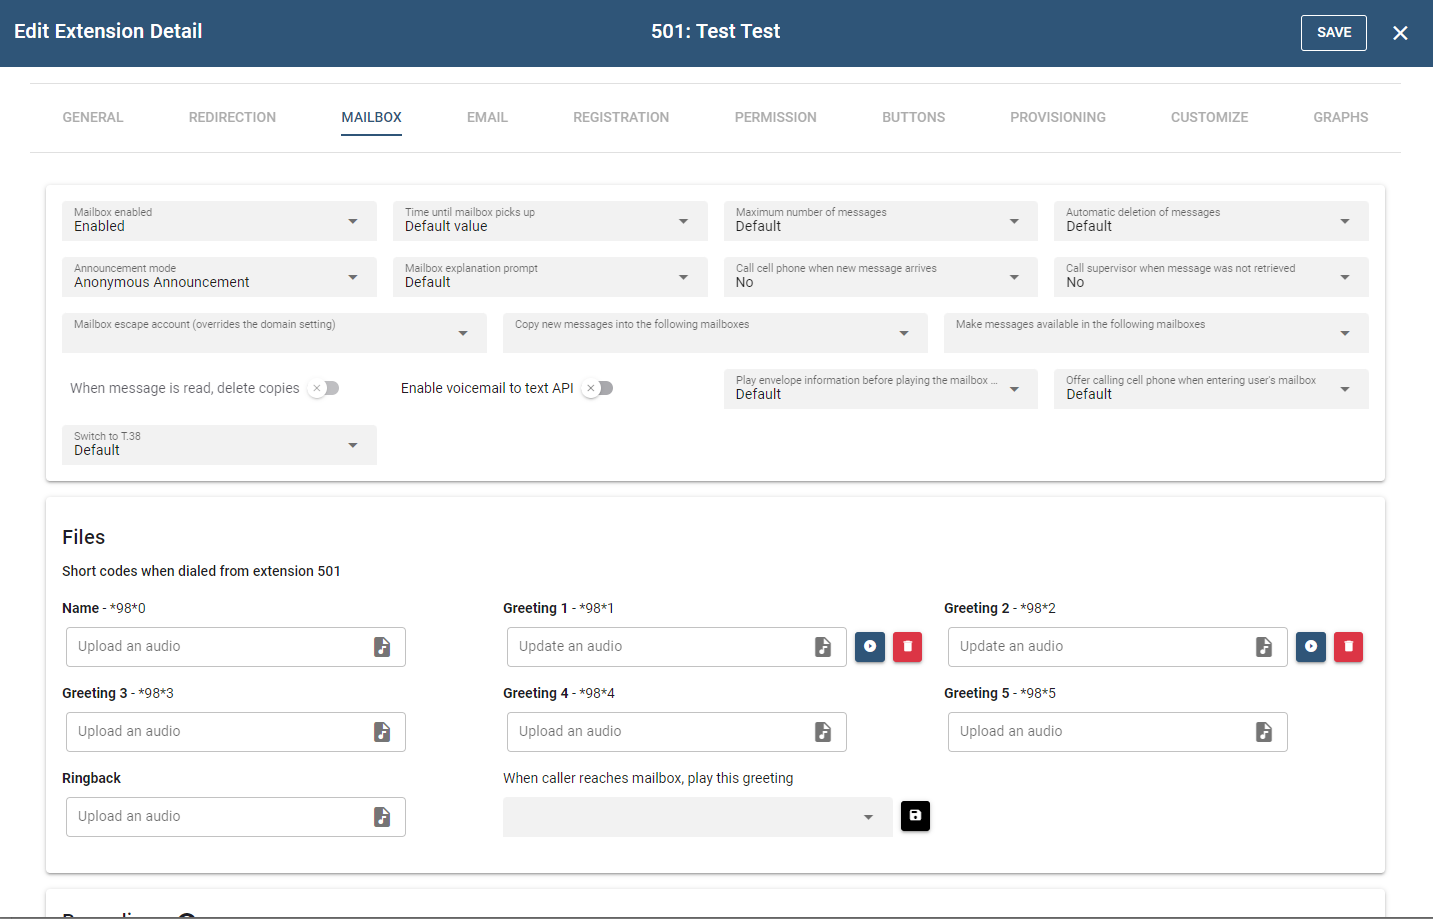Delete the Greeting 2 audio file
Image resolution: width=1433 pixels, height=919 pixels.
[x=1348, y=647]
